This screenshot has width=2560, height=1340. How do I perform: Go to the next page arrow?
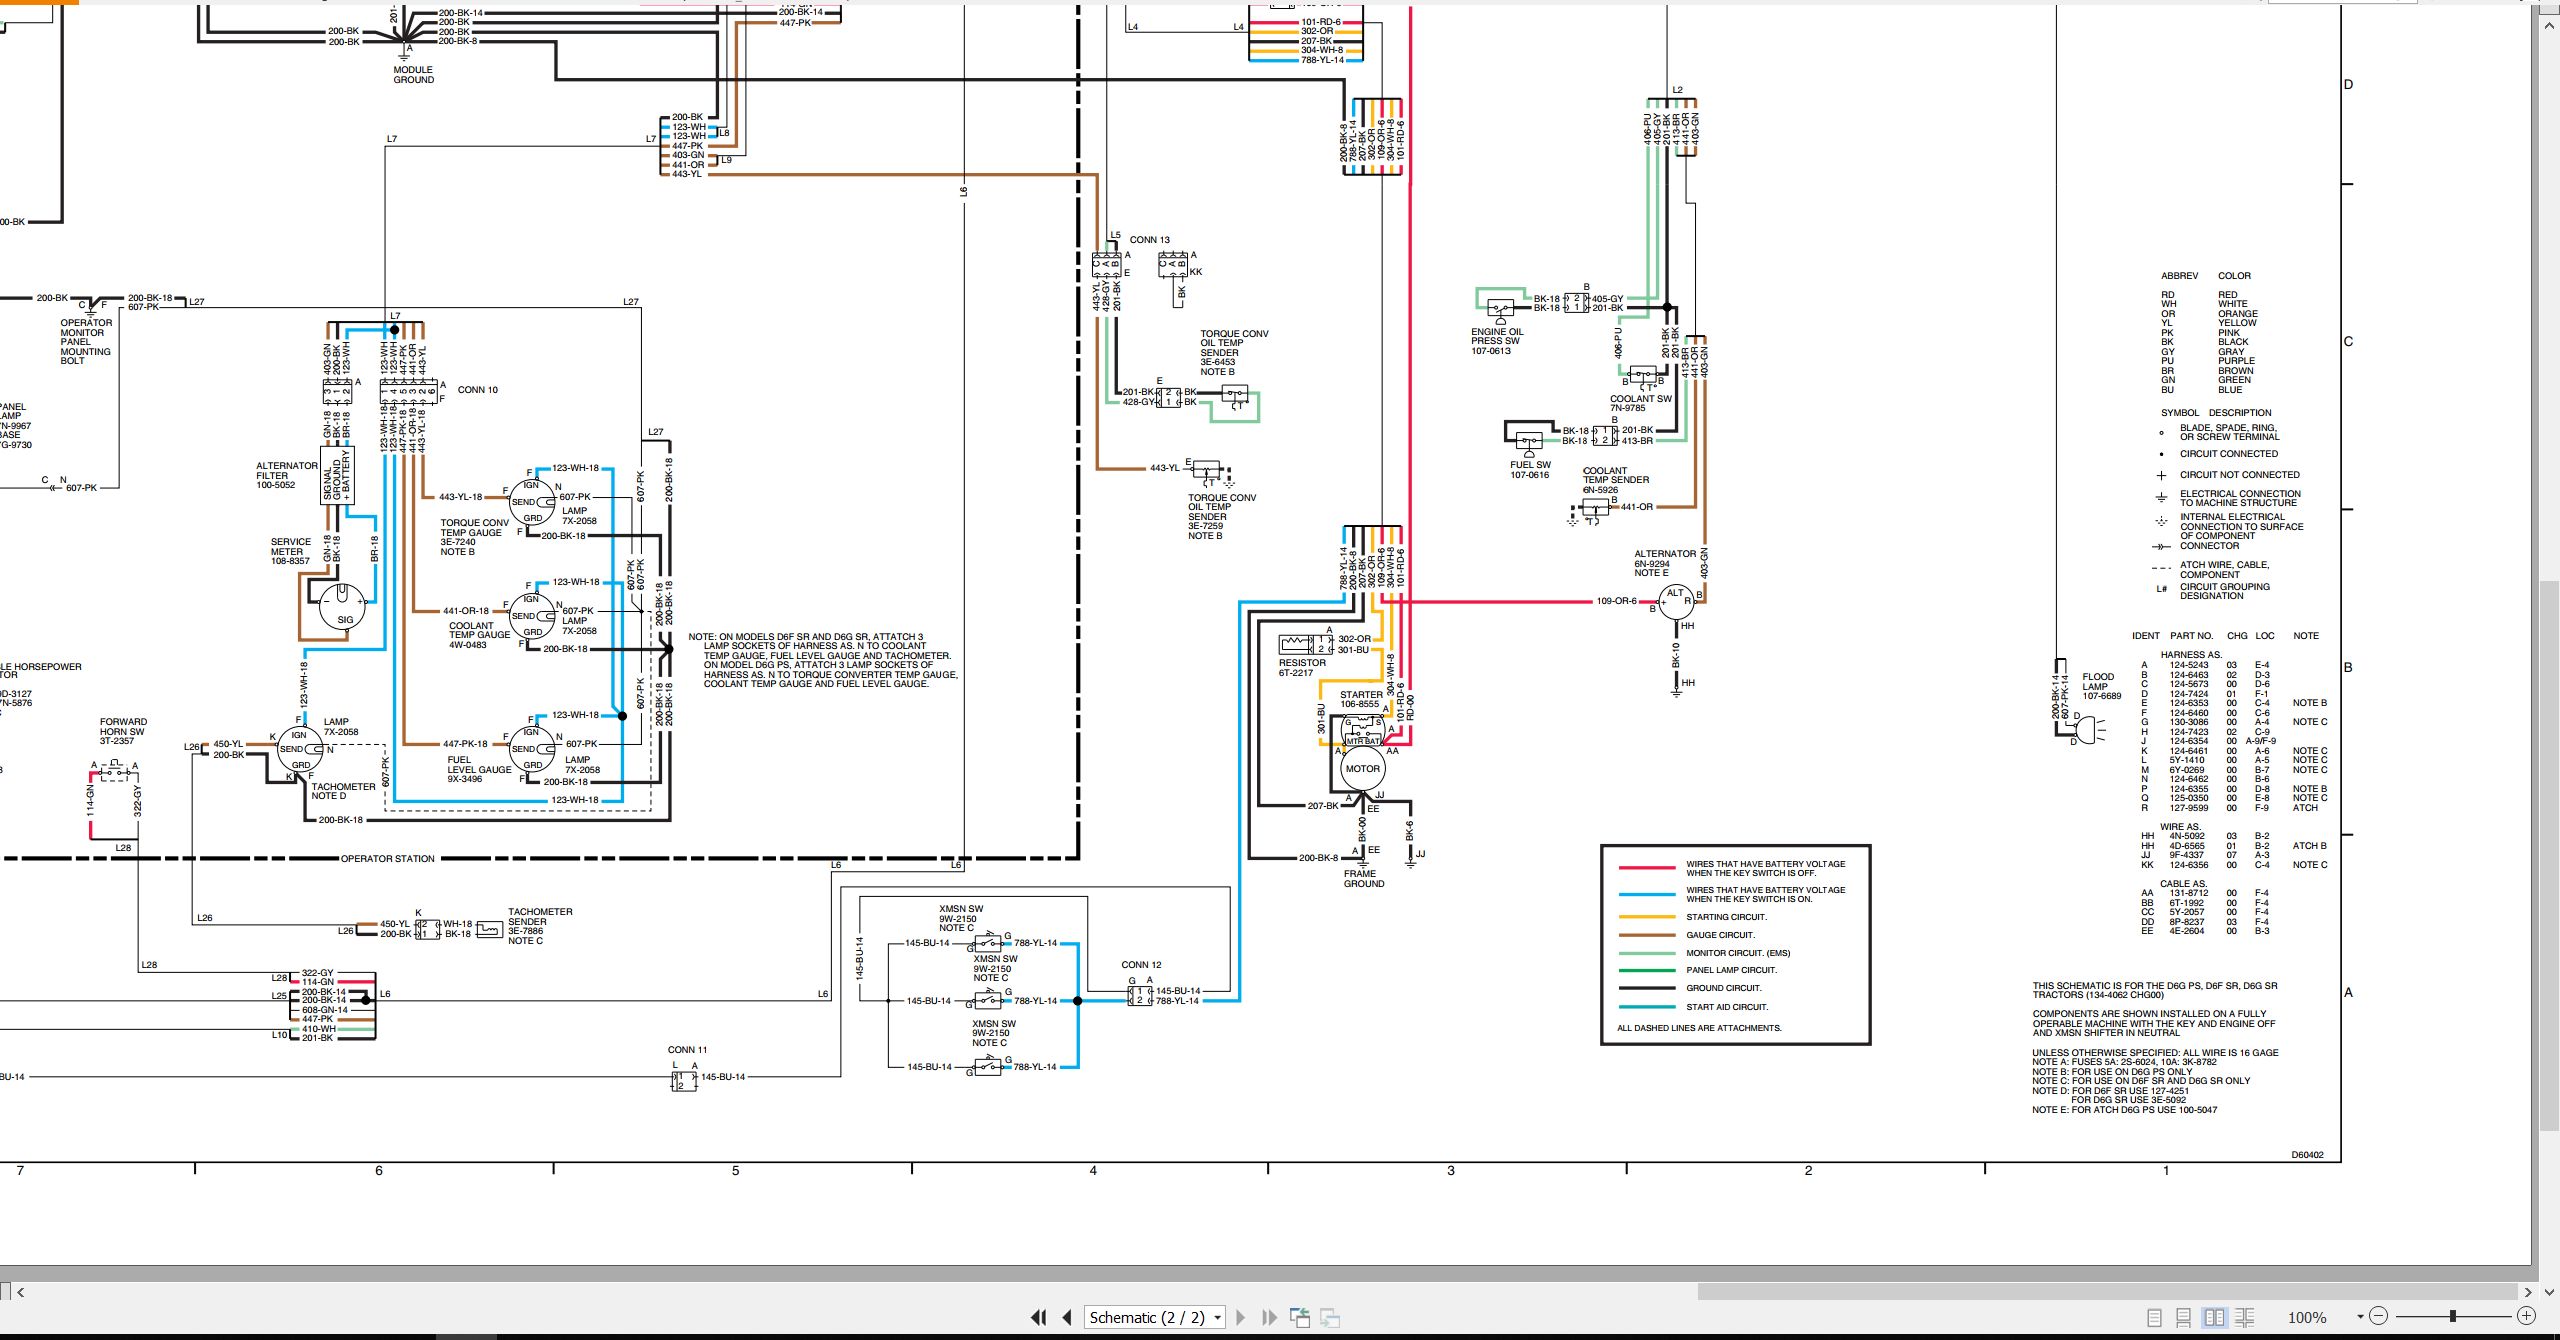[1241, 1317]
